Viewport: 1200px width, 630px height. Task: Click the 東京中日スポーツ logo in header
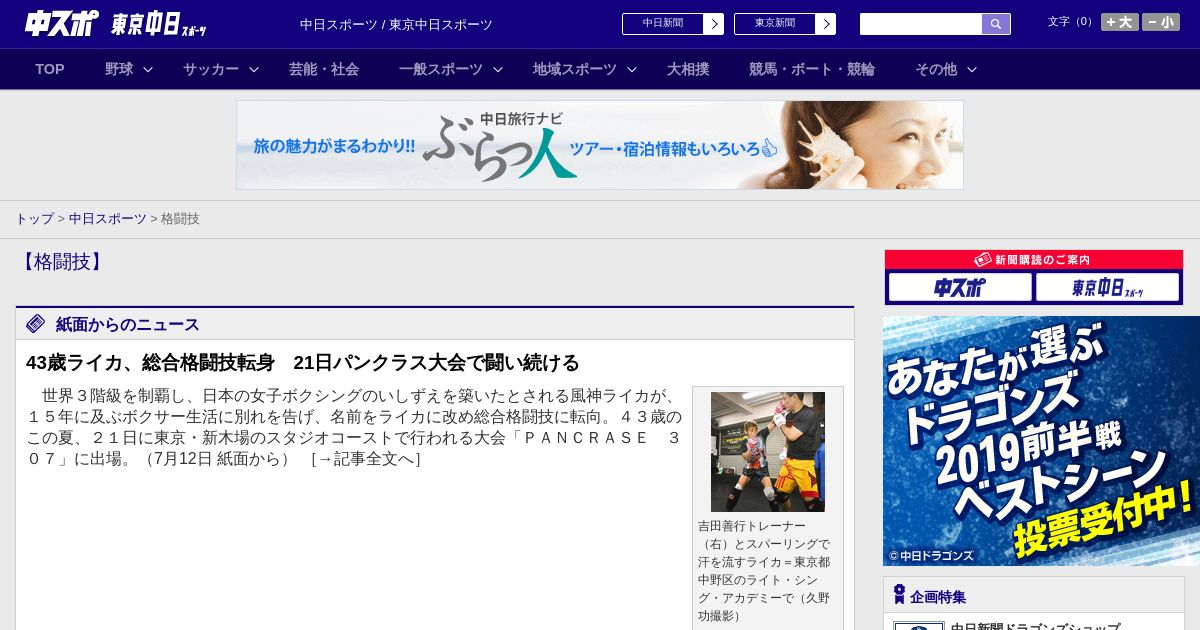pos(159,25)
